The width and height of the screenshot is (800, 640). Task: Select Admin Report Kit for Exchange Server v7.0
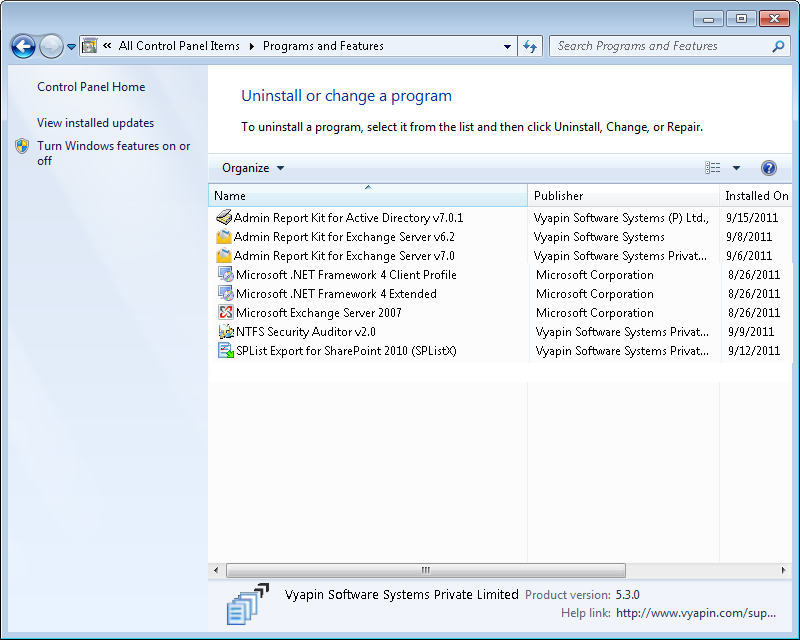click(x=344, y=256)
